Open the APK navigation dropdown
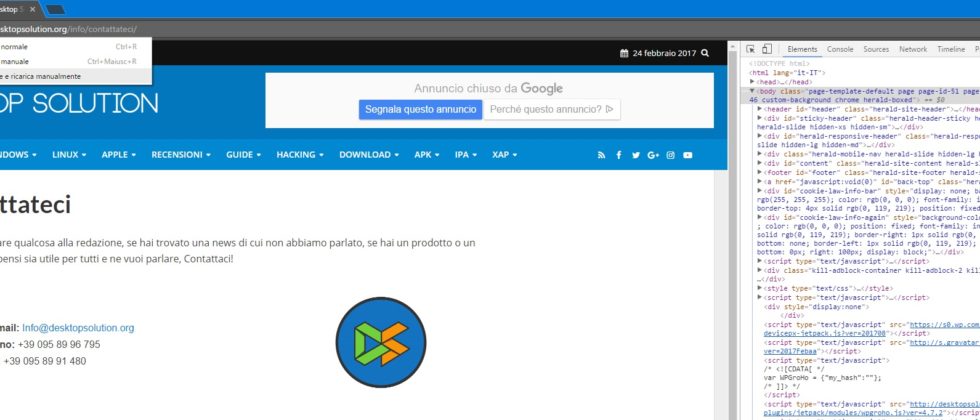The height and width of the screenshot is (420, 980). (427, 154)
